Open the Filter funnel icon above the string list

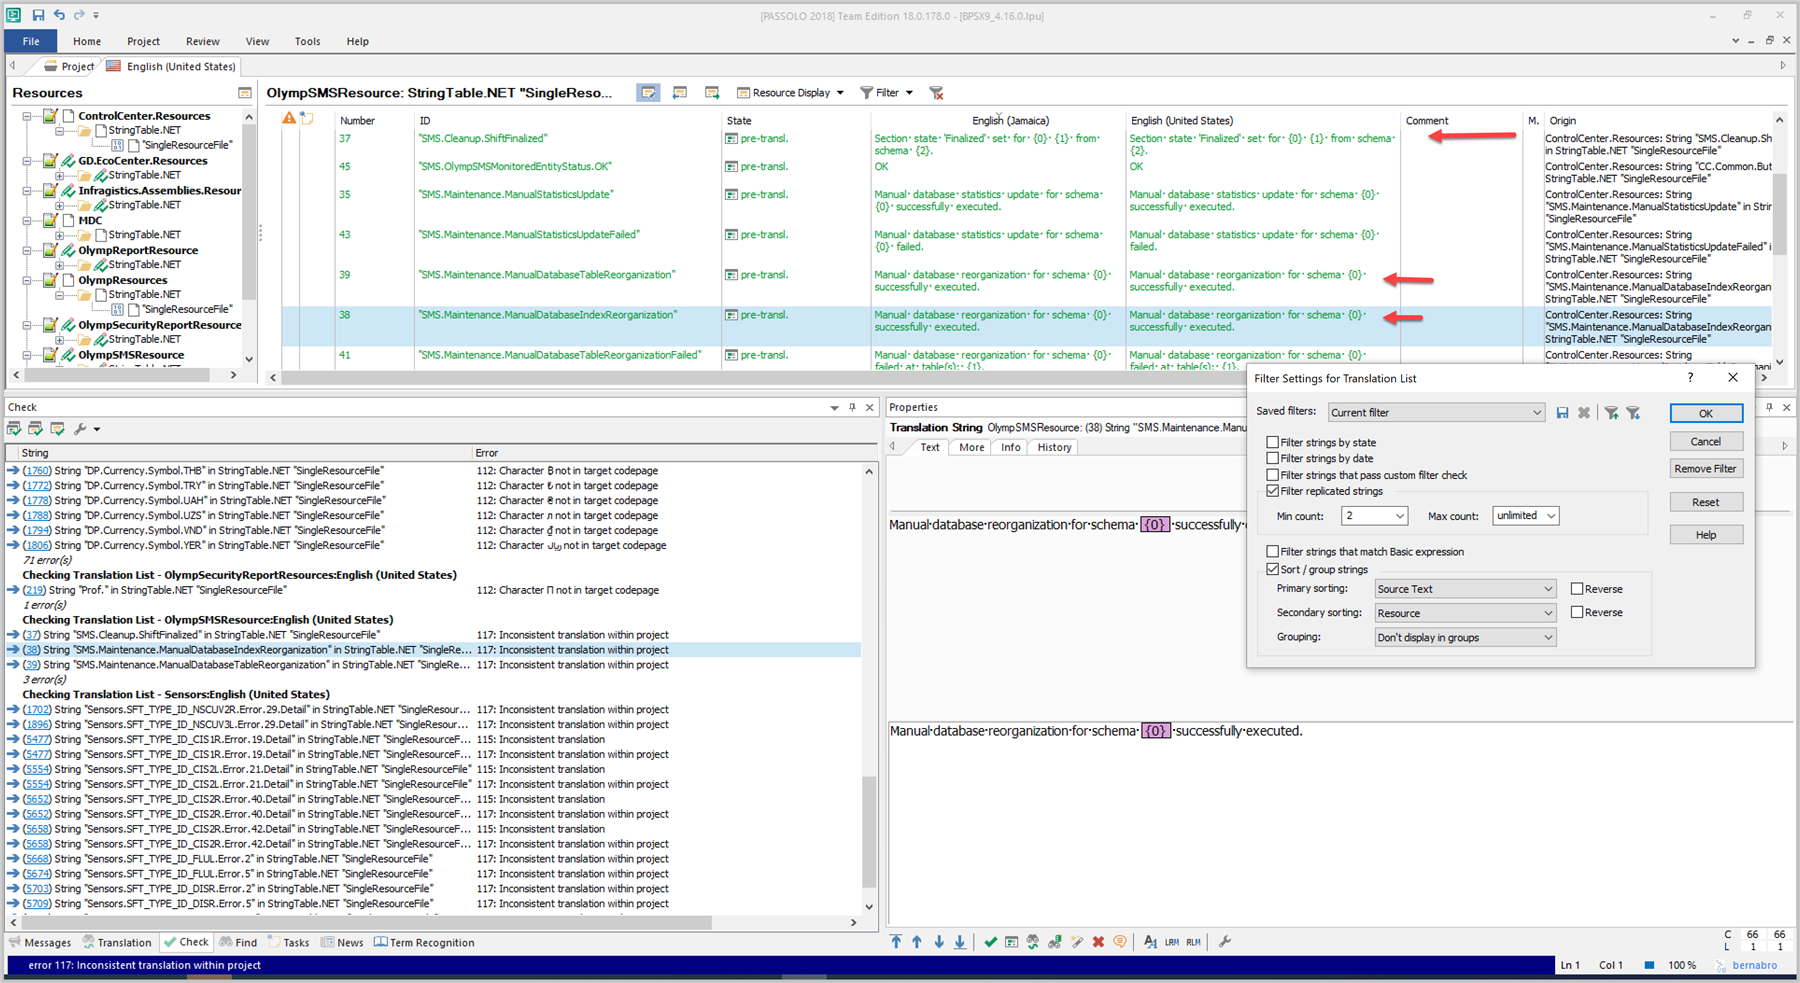tap(867, 92)
